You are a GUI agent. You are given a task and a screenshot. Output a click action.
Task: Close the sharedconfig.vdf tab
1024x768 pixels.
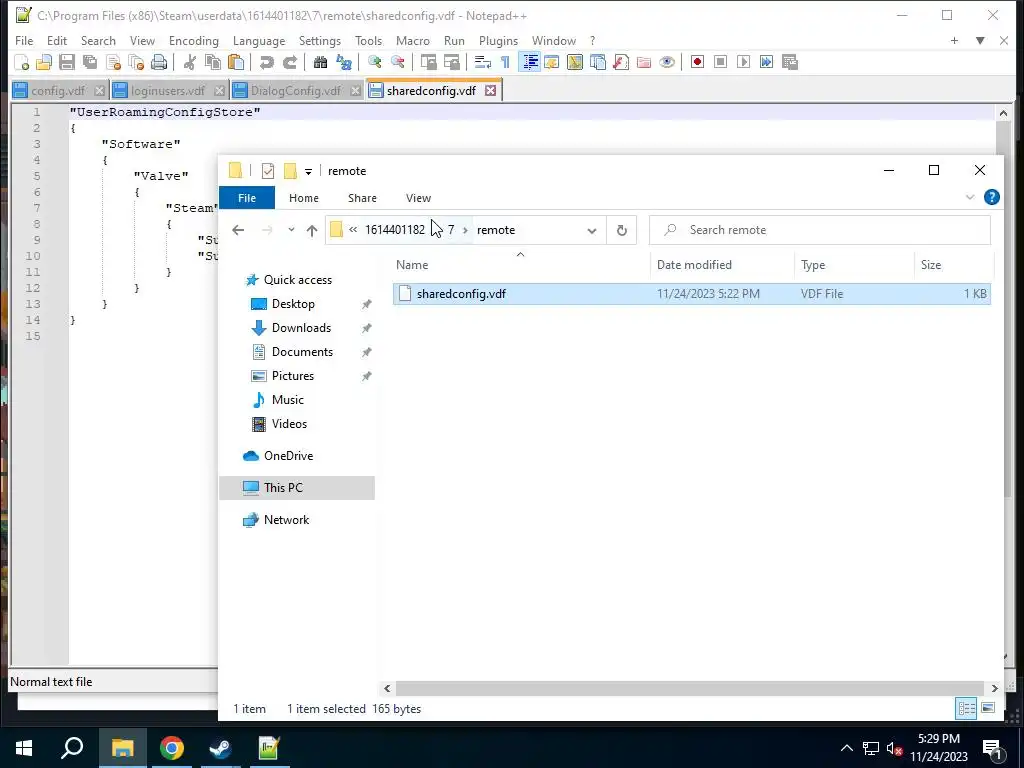[490, 91]
